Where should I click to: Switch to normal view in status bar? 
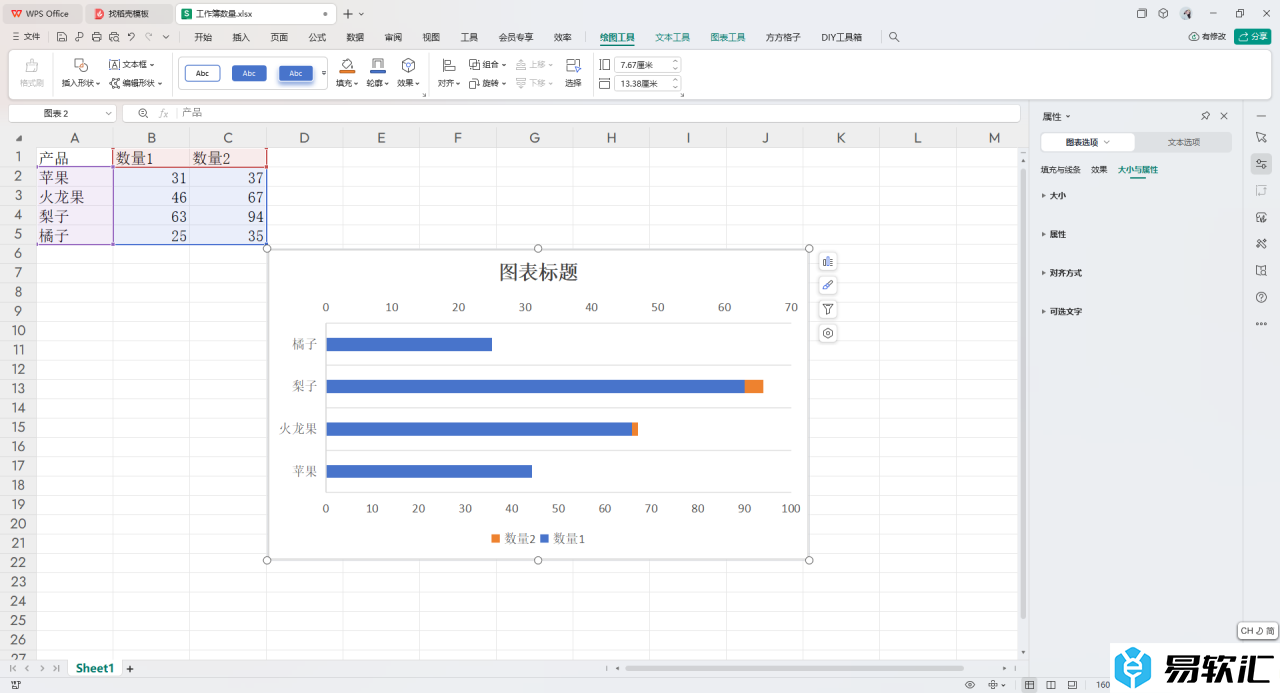(1030, 685)
